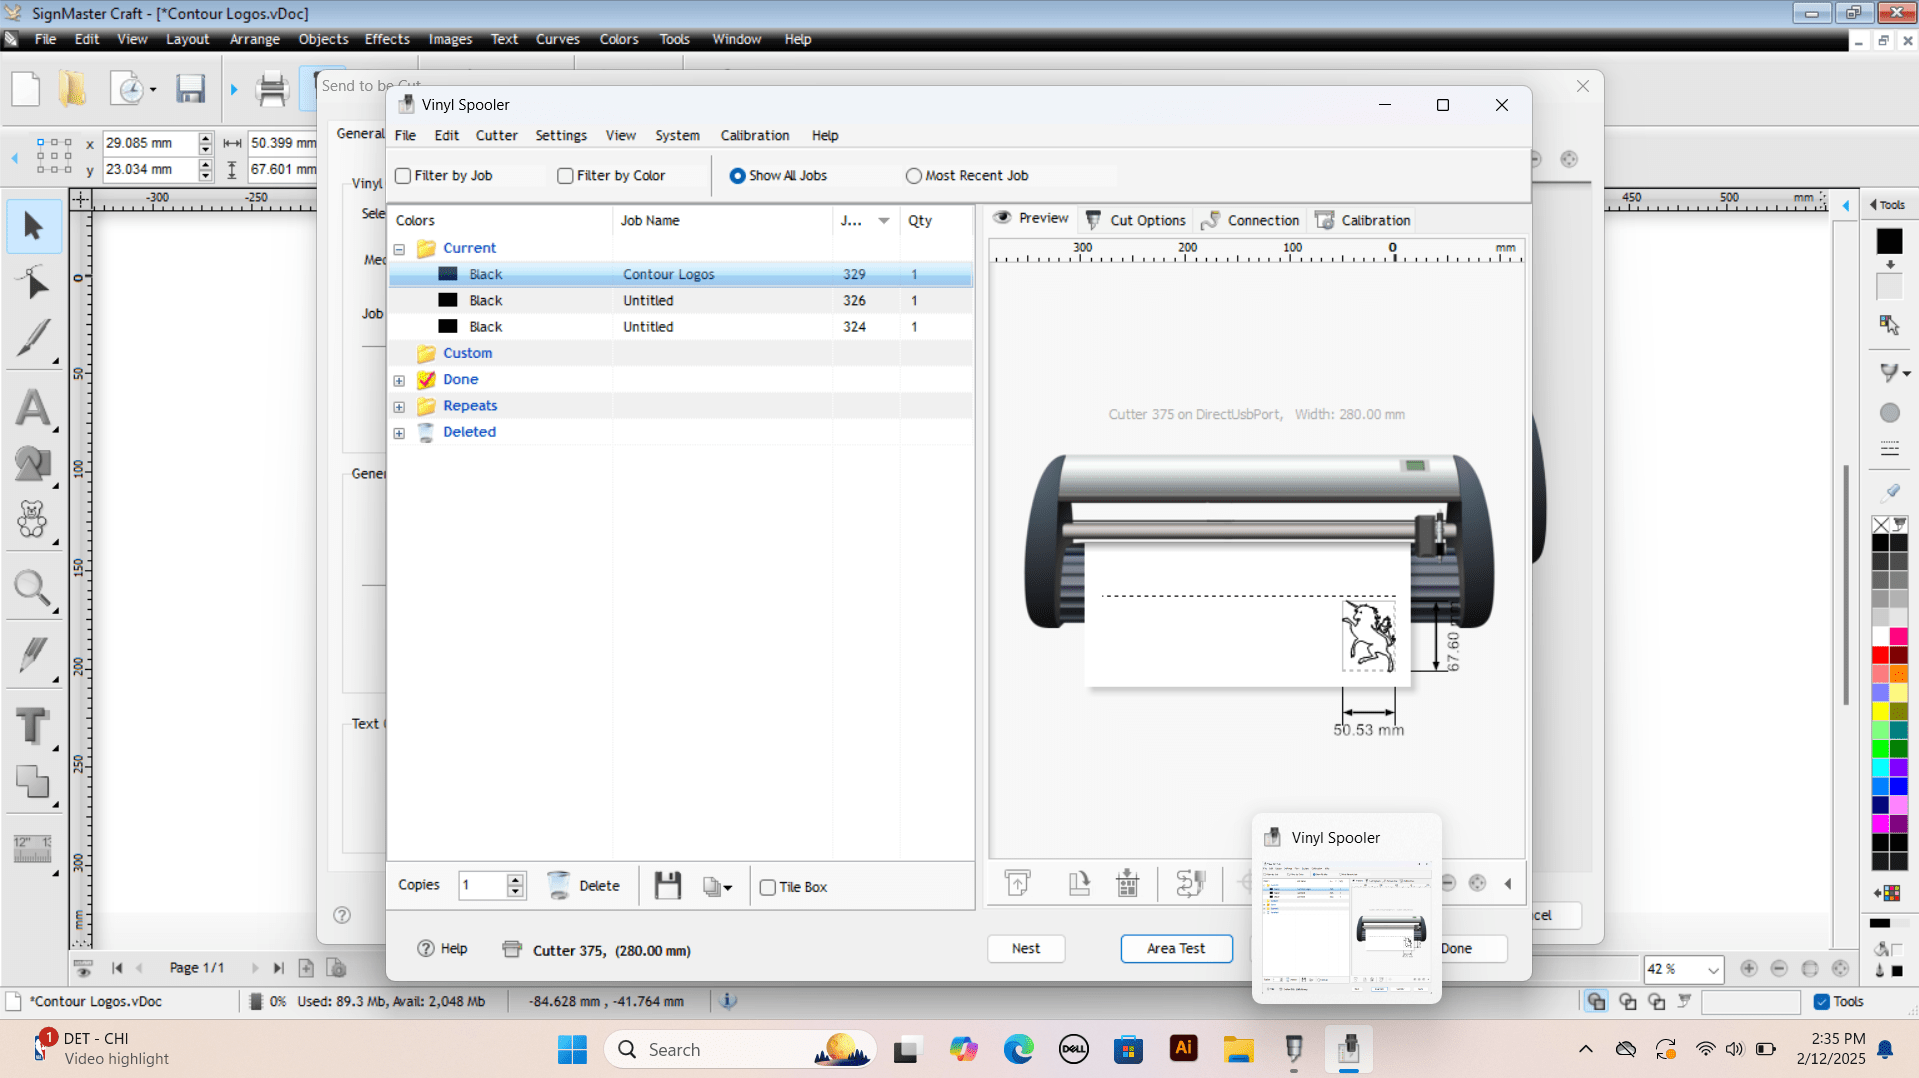Open the 42% zoom level dropdown
Screen dimensions: 1919x1078
(1713, 970)
